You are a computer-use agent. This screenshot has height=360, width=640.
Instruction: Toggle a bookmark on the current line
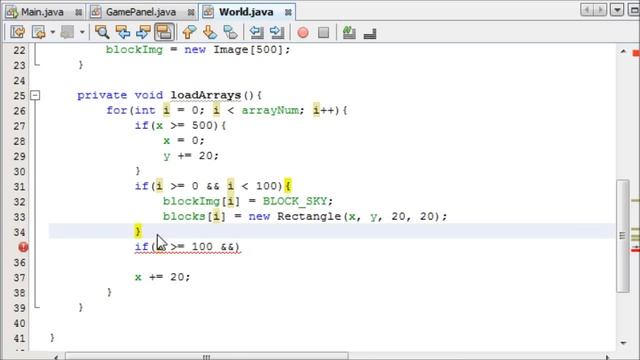[x=231, y=32]
